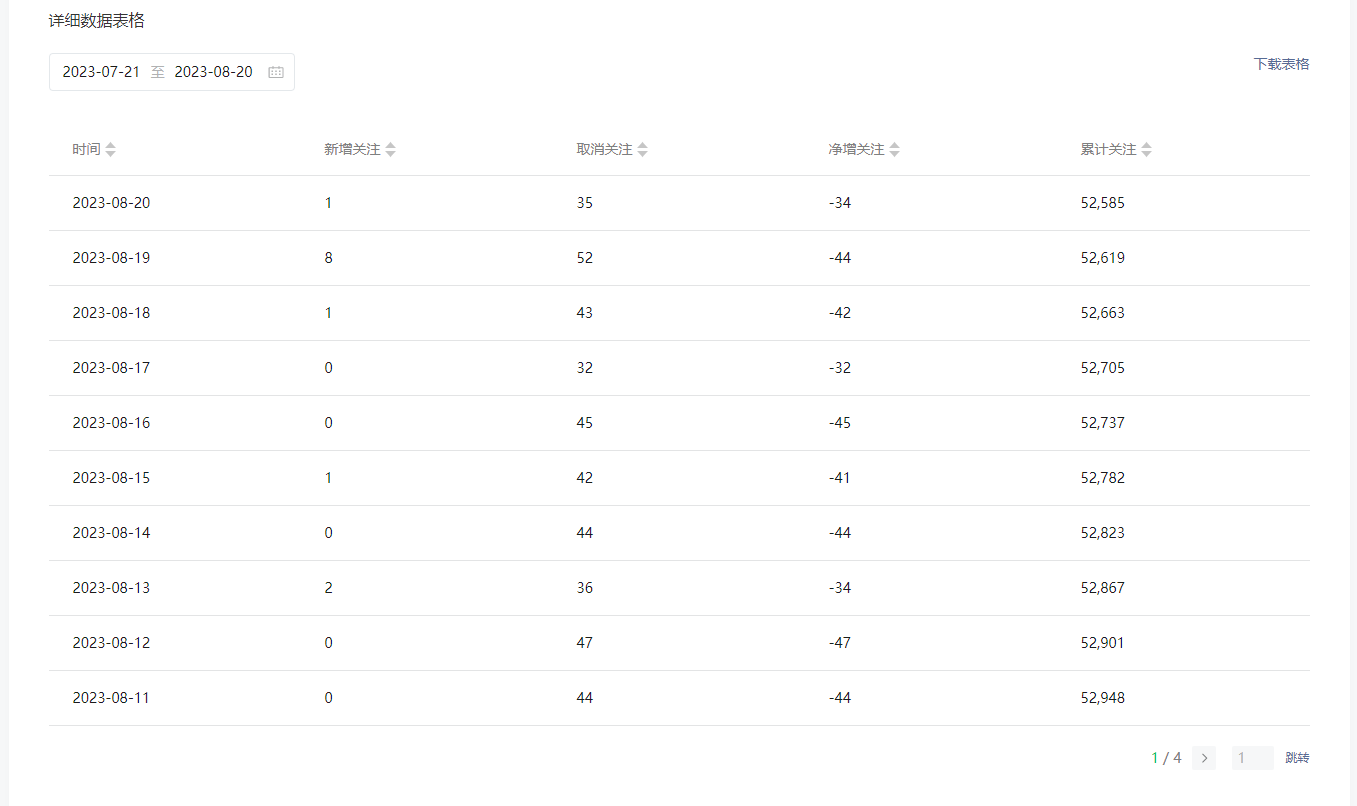
Task: Sort table by 时间 column arrows
Action: [111, 150]
